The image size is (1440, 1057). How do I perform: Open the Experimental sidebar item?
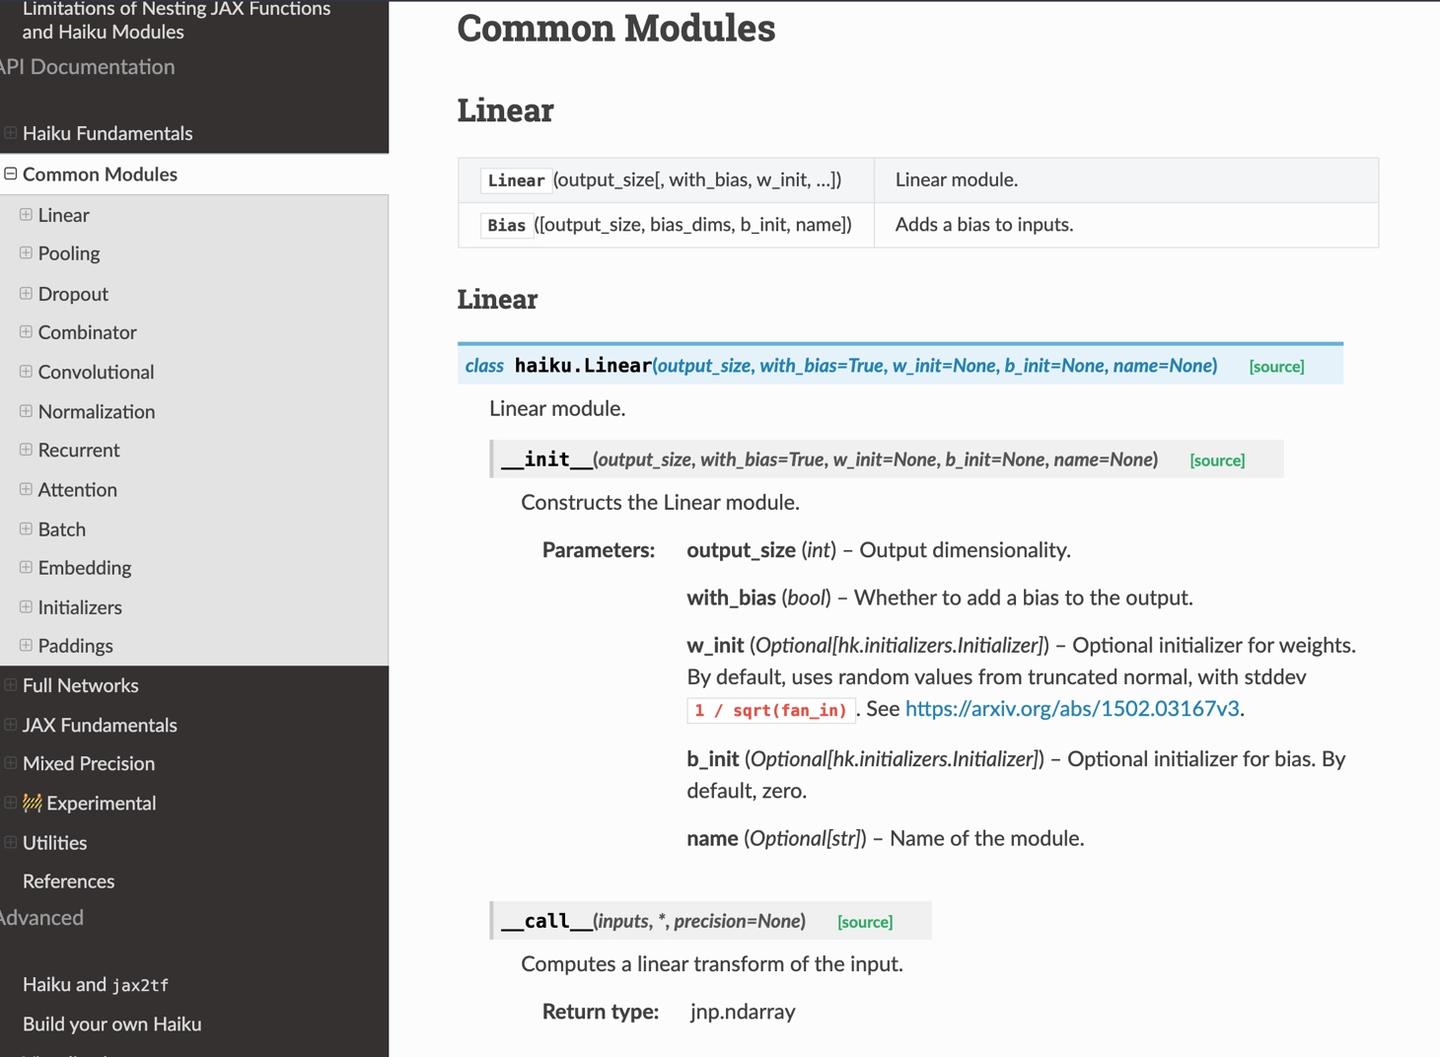100,803
